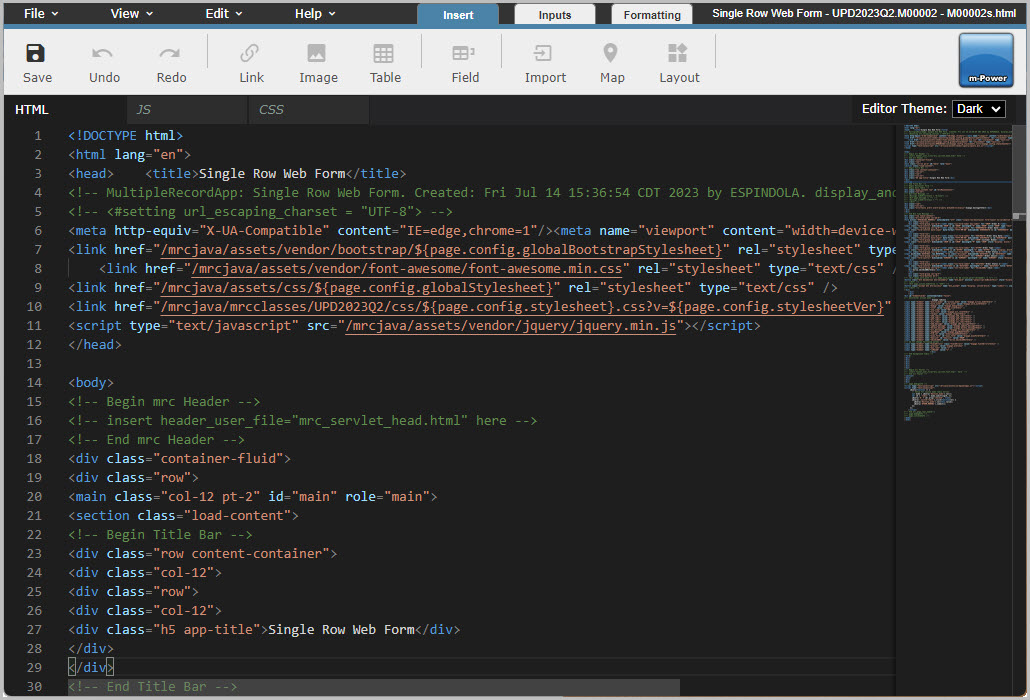1030x700 pixels.
Task: Click the <body> tag text
Action: [91, 383]
